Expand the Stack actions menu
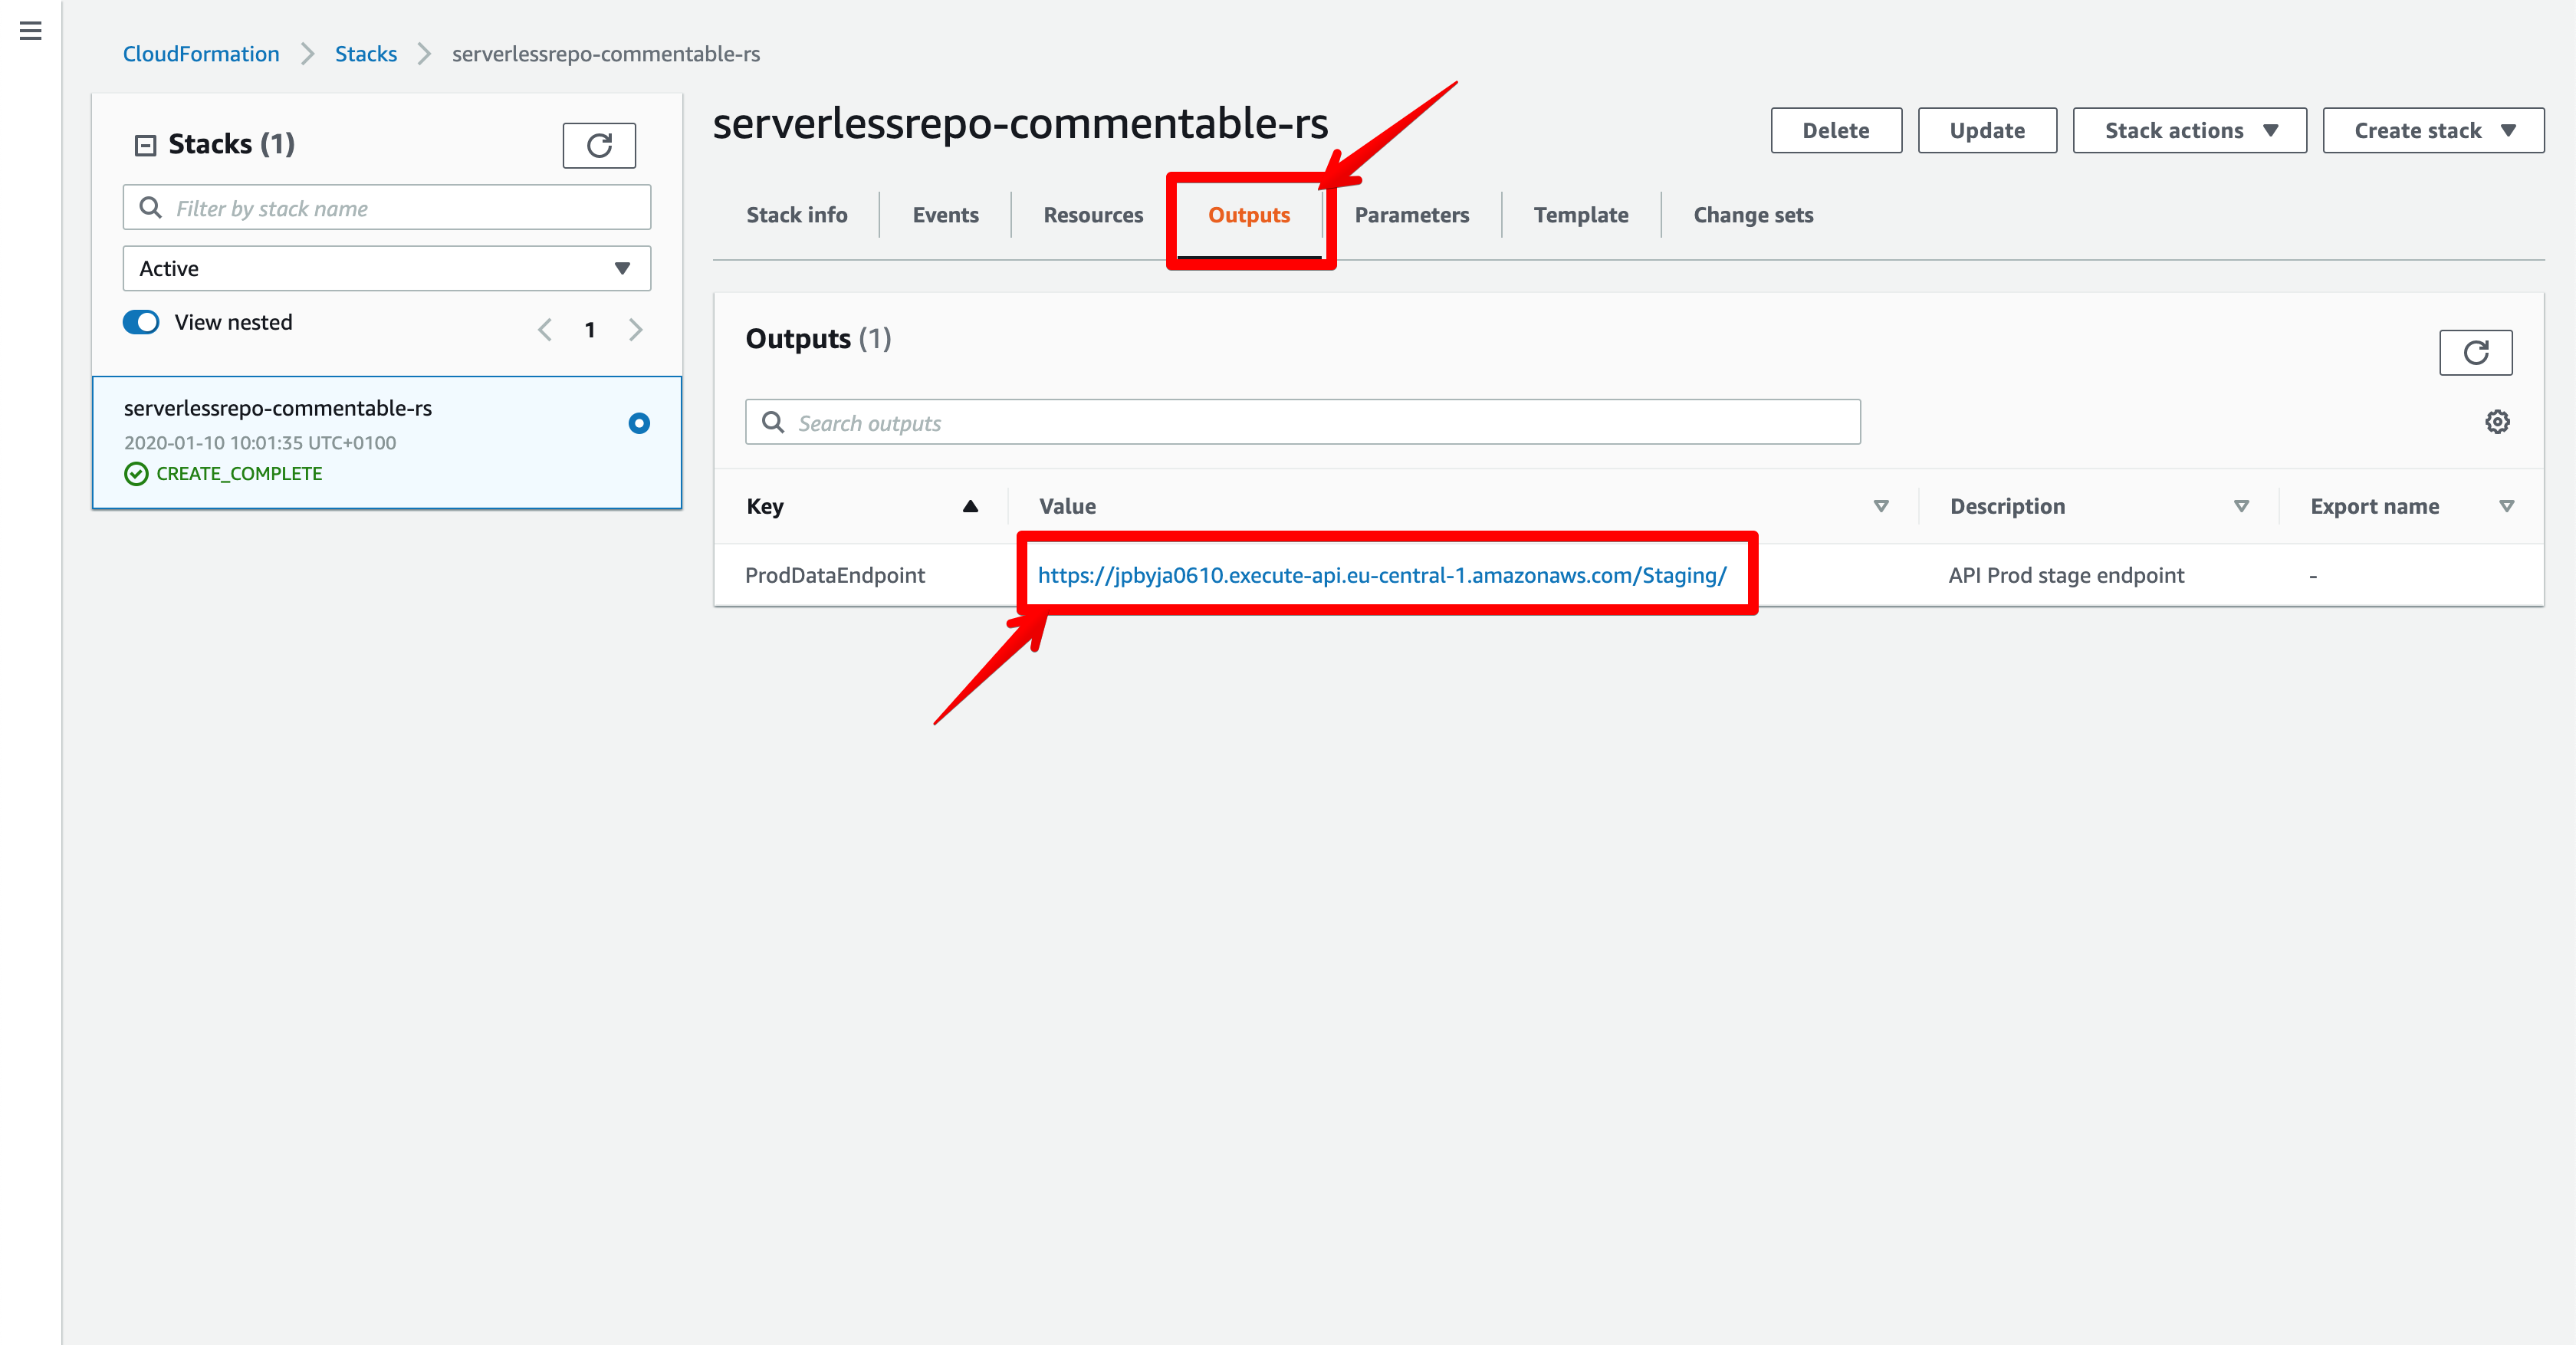Image resolution: width=2576 pixels, height=1345 pixels. (x=2188, y=130)
